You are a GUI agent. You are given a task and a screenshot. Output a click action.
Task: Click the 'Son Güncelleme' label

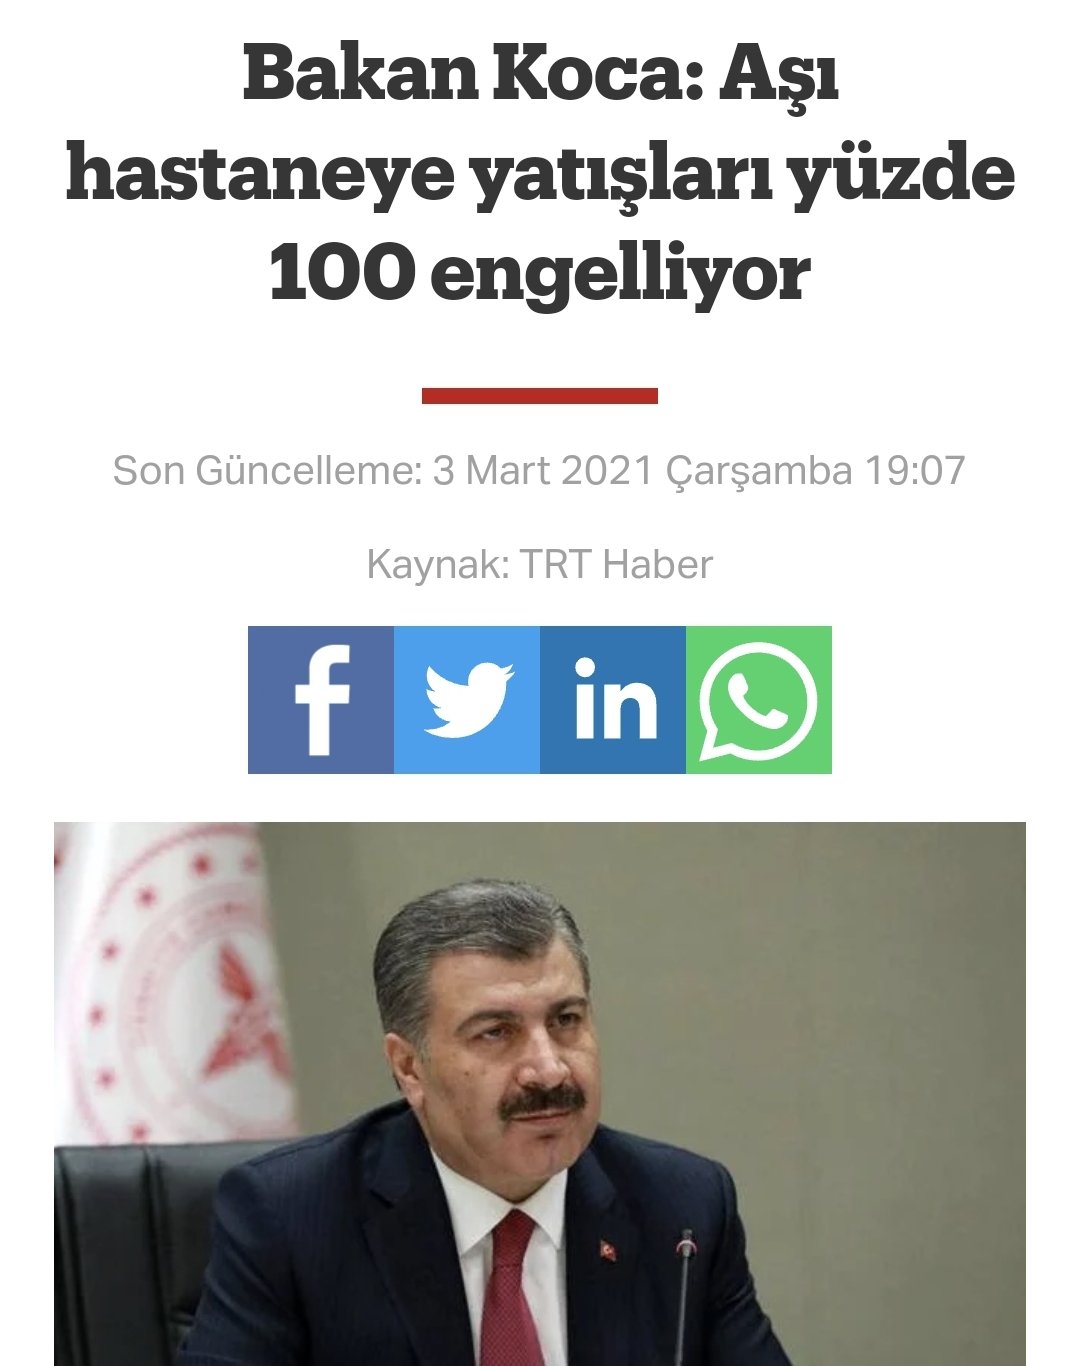pos(268,470)
